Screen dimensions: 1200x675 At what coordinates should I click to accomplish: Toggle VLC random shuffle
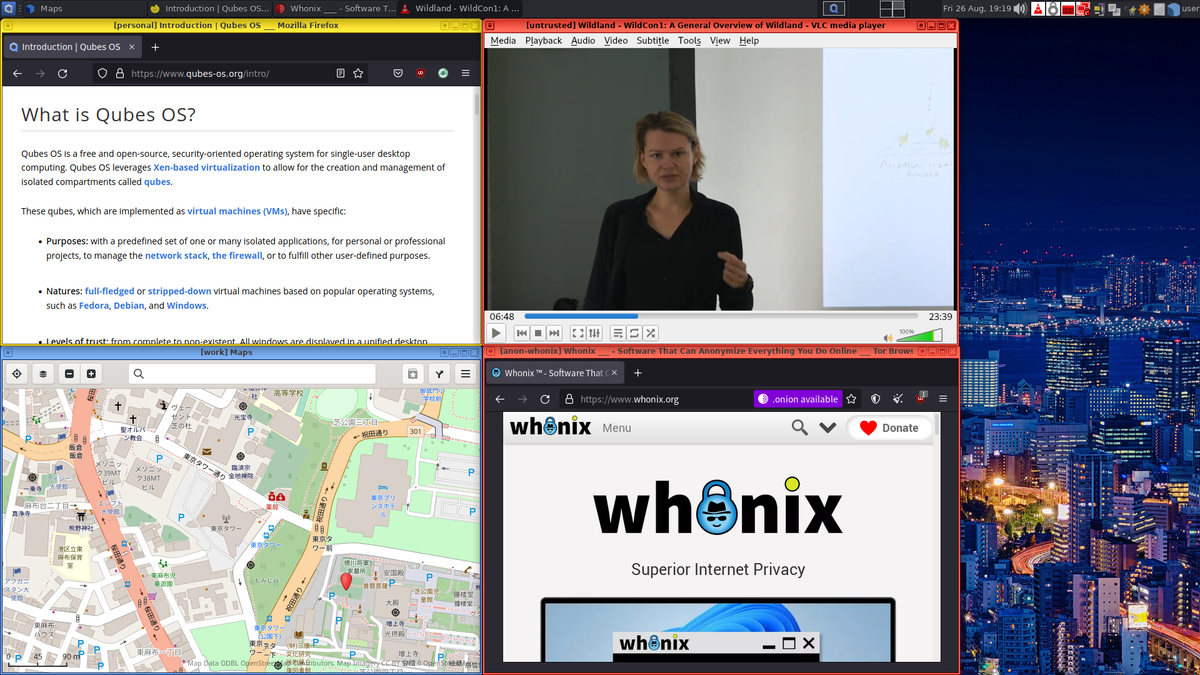point(650,333)
